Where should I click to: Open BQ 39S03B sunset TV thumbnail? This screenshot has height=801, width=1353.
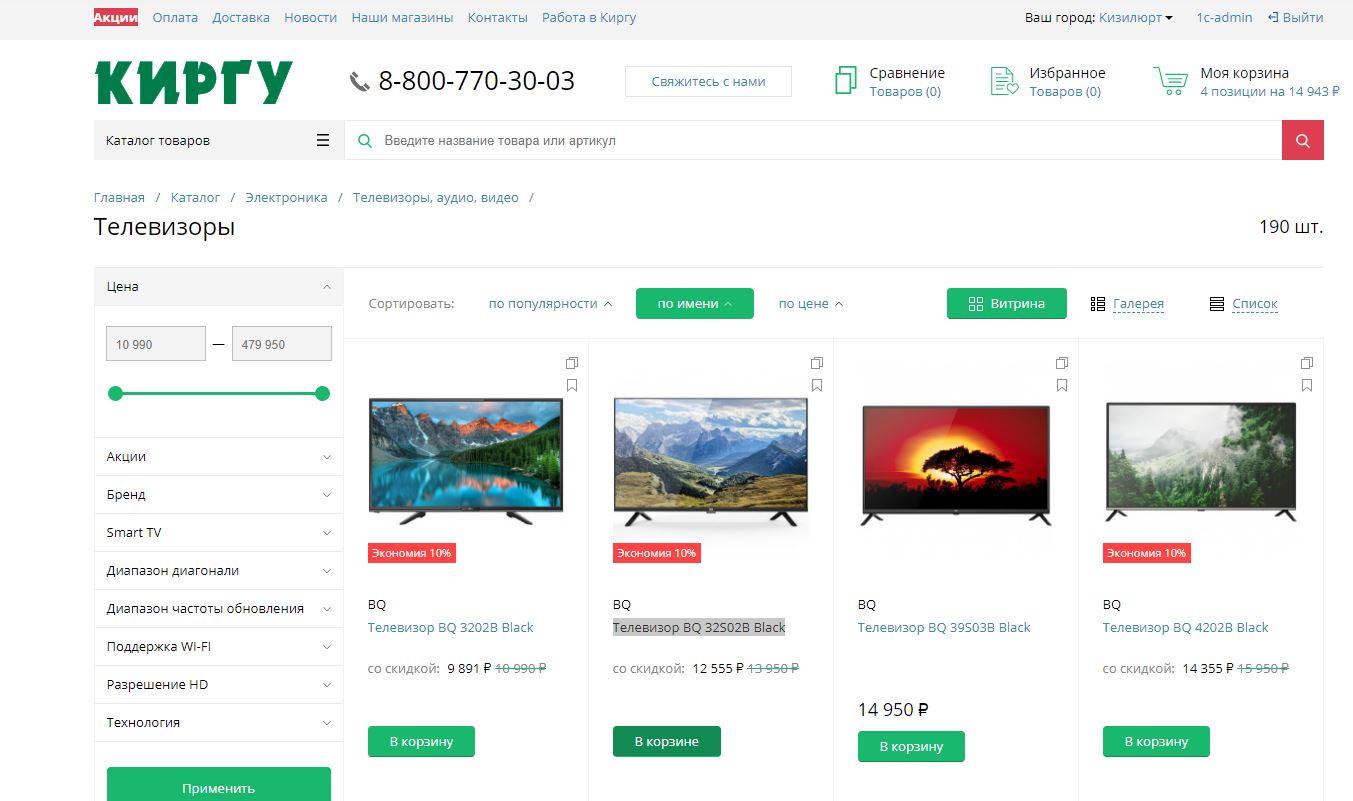(x=956, y=465)
